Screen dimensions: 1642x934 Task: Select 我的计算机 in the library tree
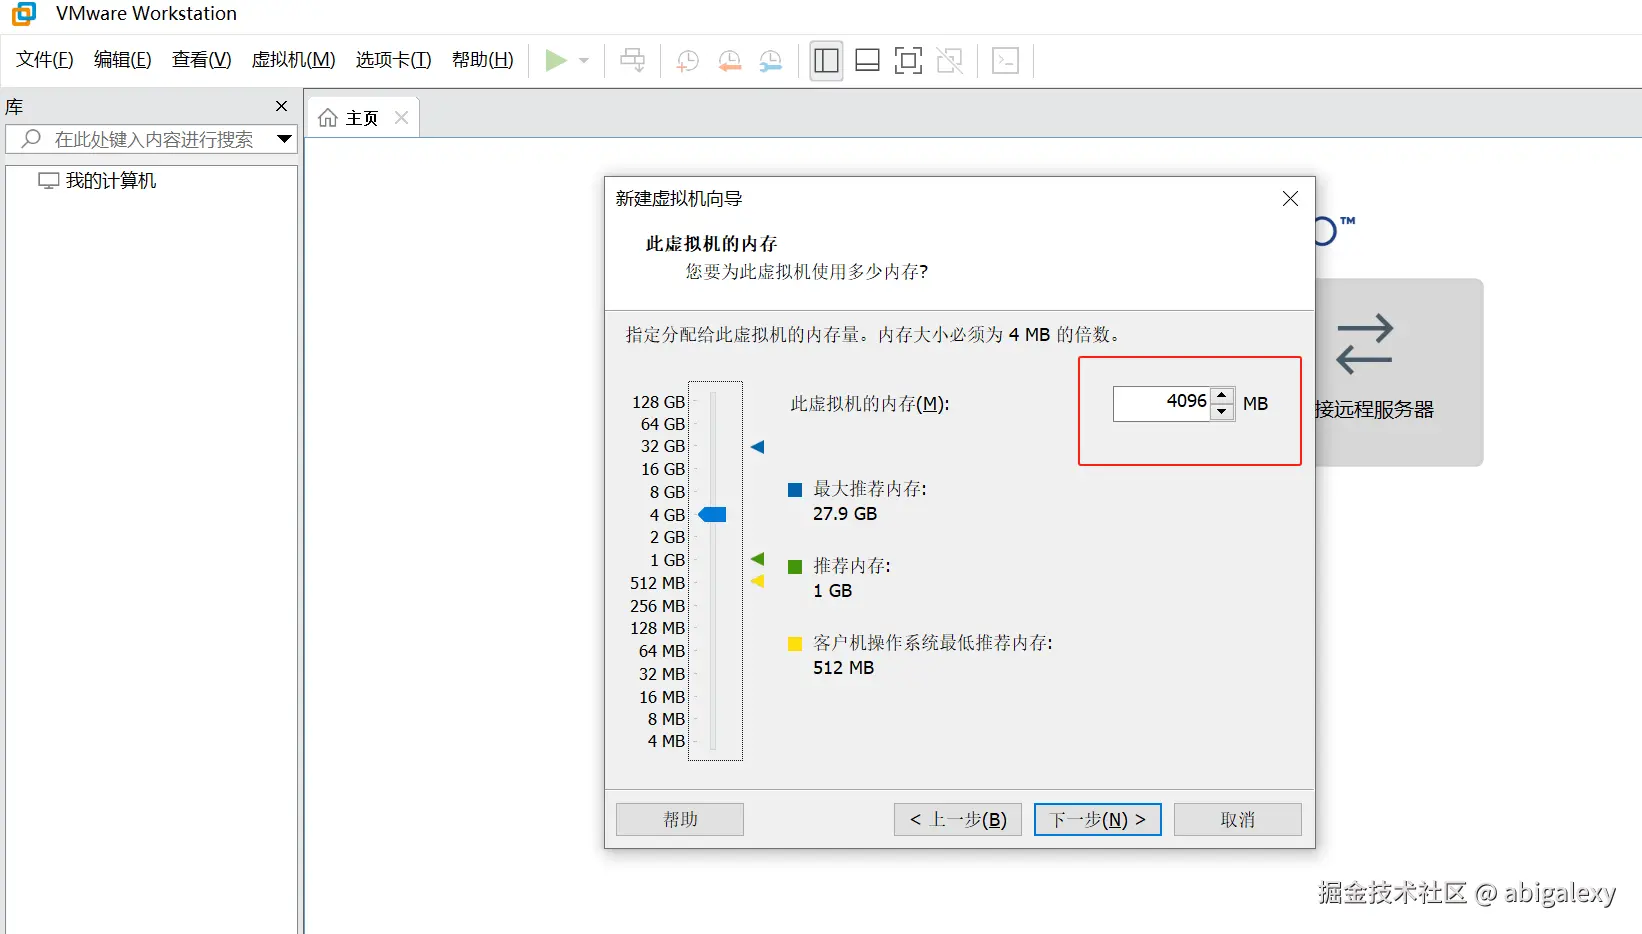(108, 181)
